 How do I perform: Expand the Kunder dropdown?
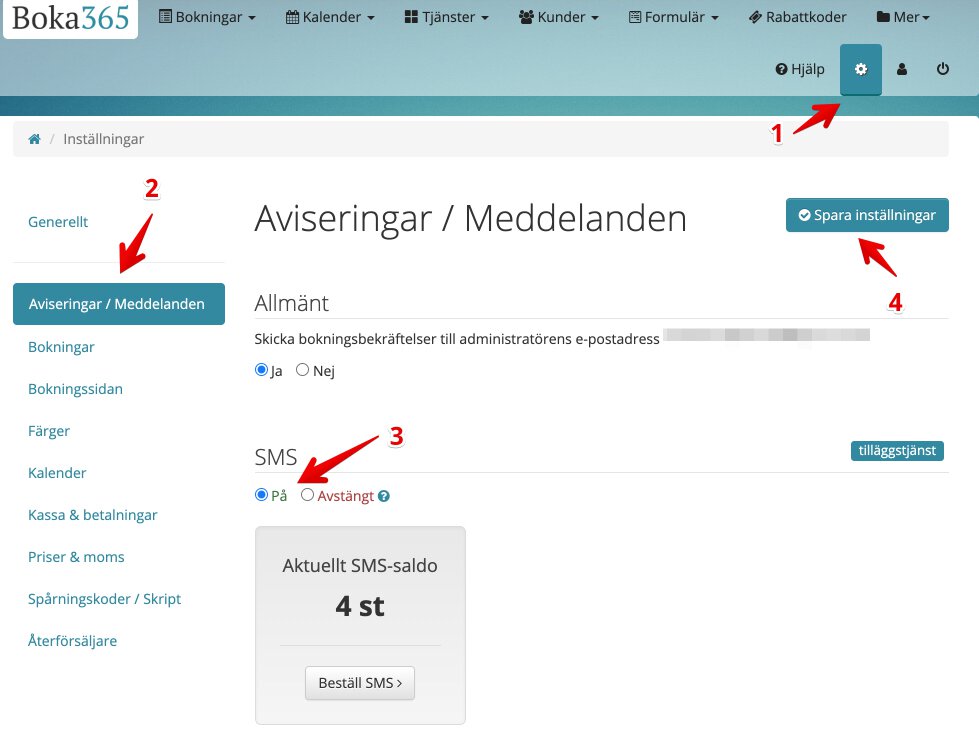558,16
